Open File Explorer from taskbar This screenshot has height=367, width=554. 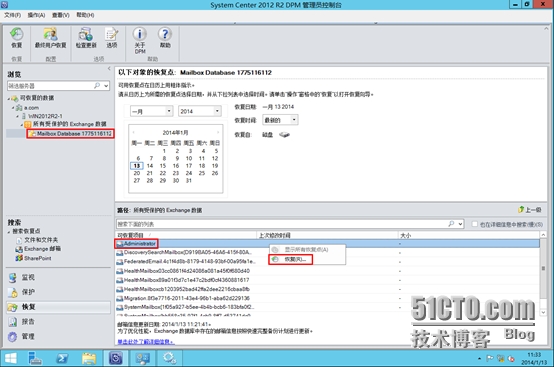click(89, 358)
